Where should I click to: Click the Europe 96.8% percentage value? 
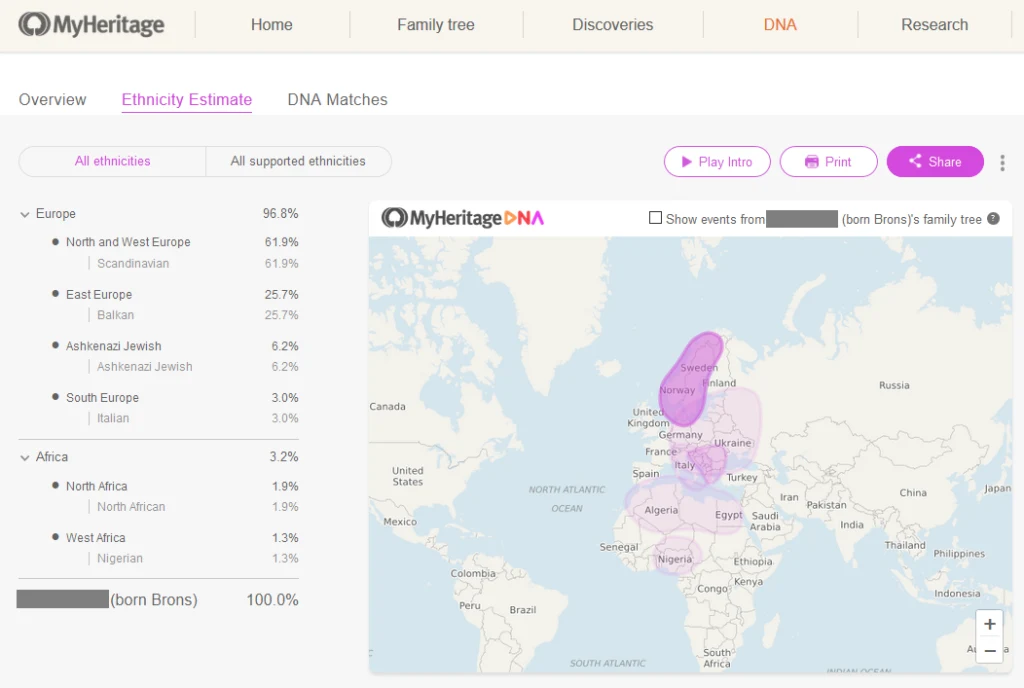pos(280,213)
